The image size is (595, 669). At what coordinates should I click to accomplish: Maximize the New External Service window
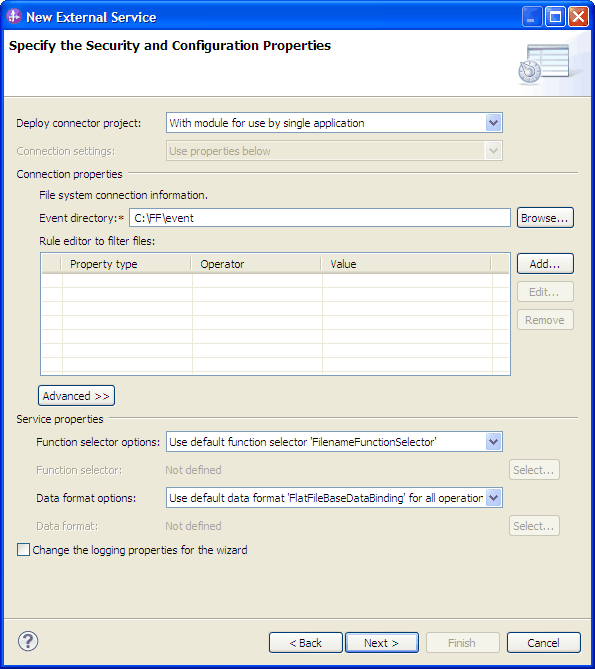pyautogui.click(x=555, y=17)
